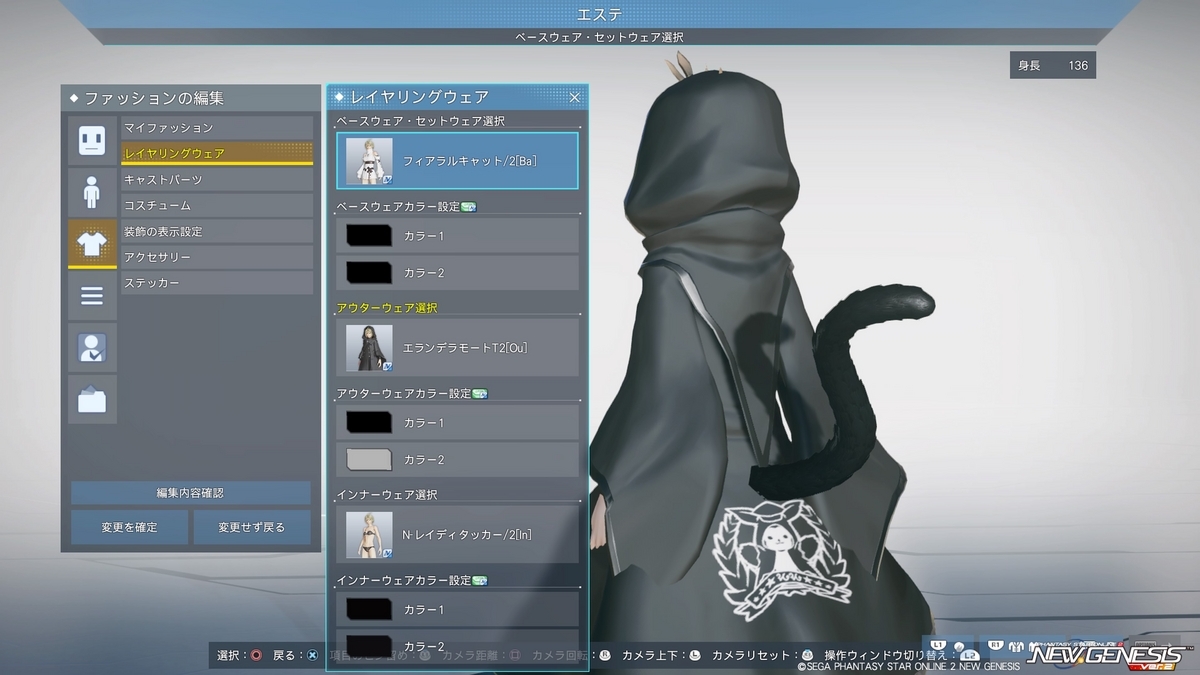Click the 戻る cross button hint
Screen dimensions: 1200x675
point(312,656)
